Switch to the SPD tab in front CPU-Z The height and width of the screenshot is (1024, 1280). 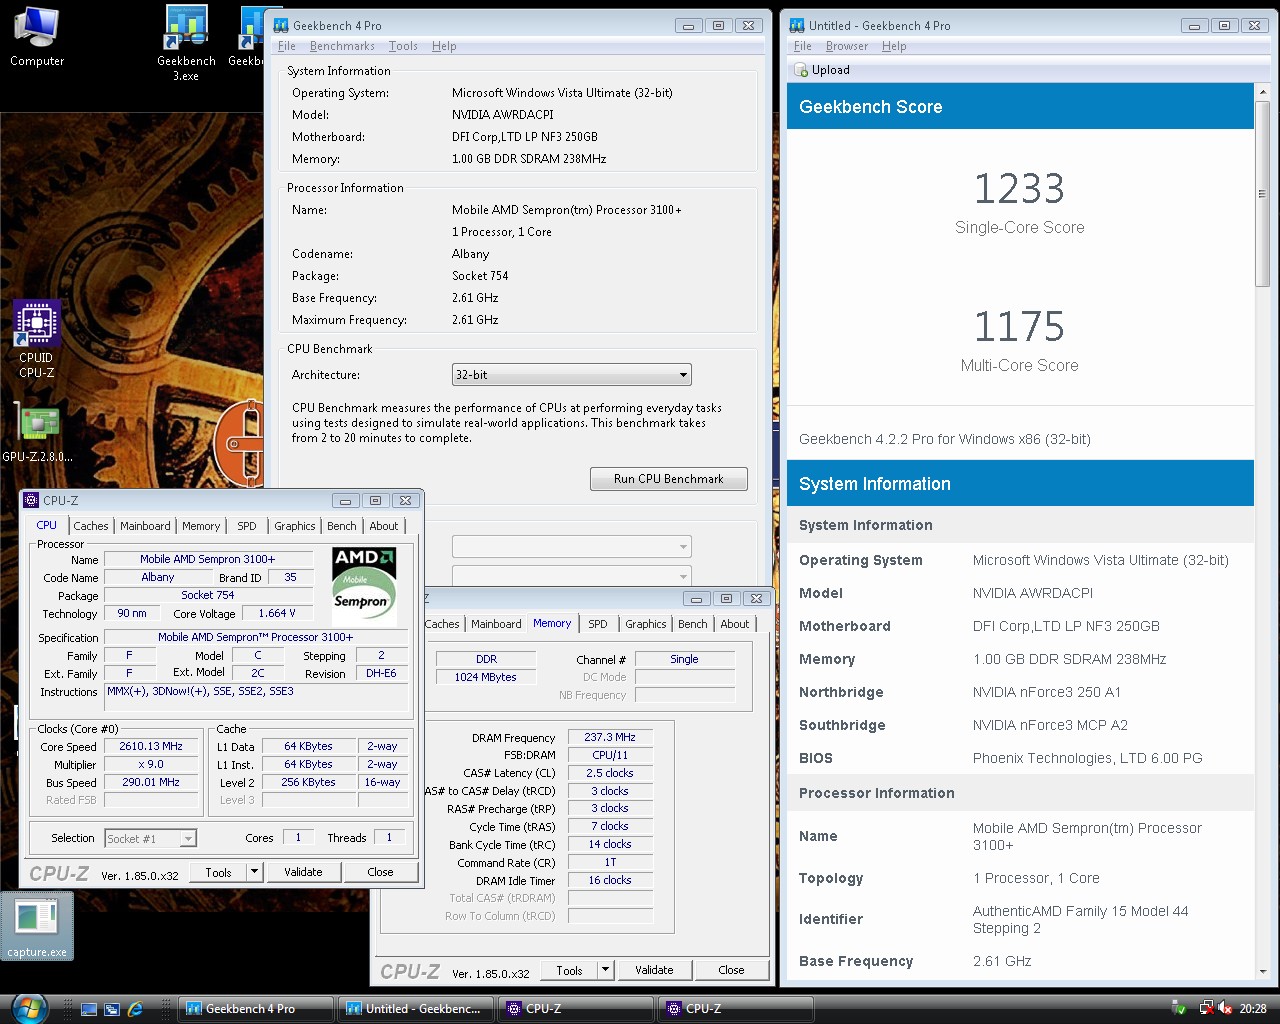click(247, 526)
